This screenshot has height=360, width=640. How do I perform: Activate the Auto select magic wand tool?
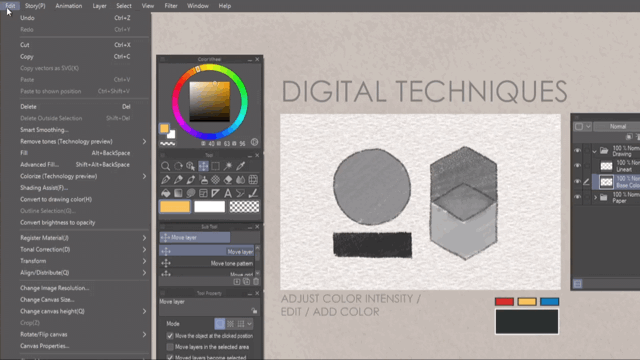228,166
